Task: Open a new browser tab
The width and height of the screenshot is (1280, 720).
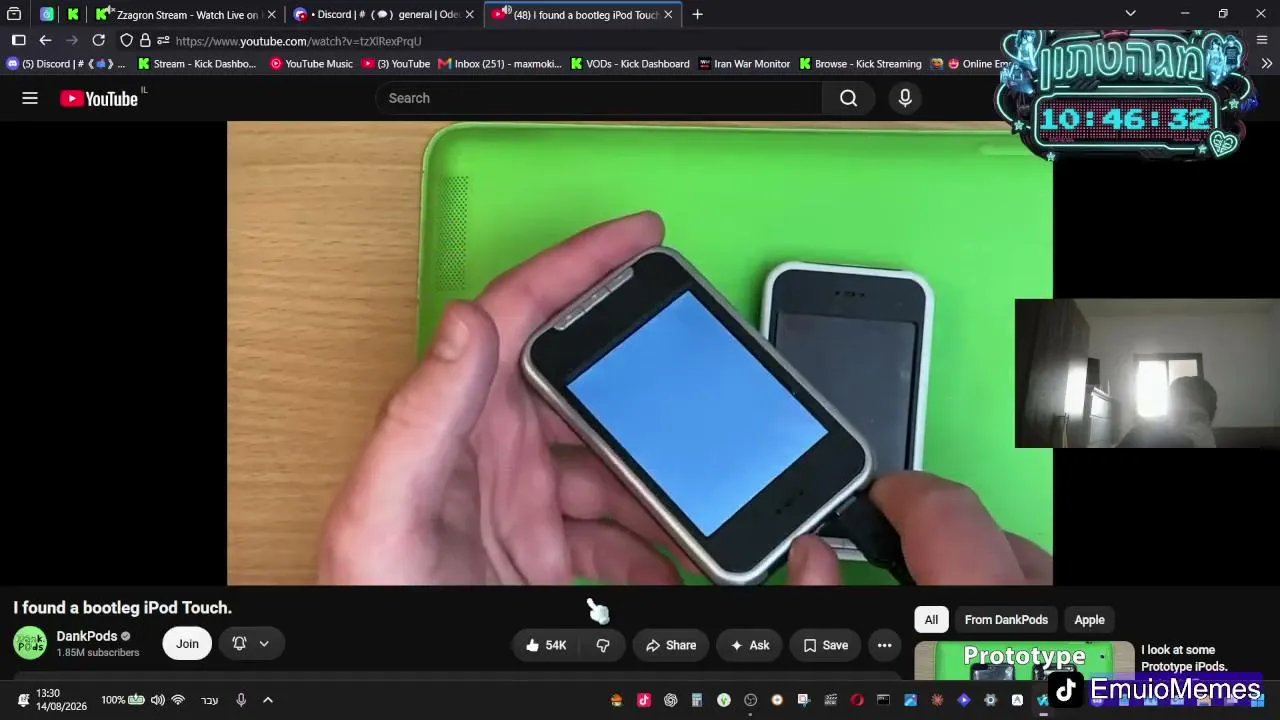Action: click(x=697, y=15)
